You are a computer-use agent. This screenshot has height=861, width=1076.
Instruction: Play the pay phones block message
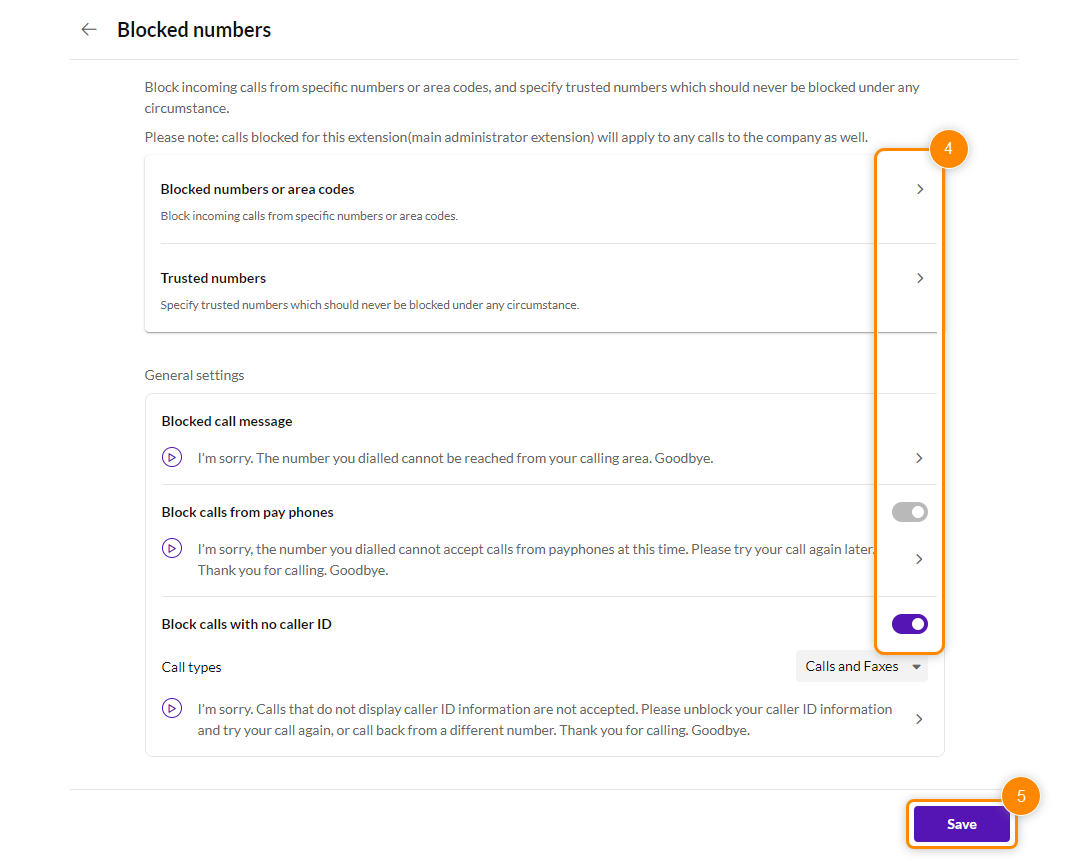click(172, 549)
